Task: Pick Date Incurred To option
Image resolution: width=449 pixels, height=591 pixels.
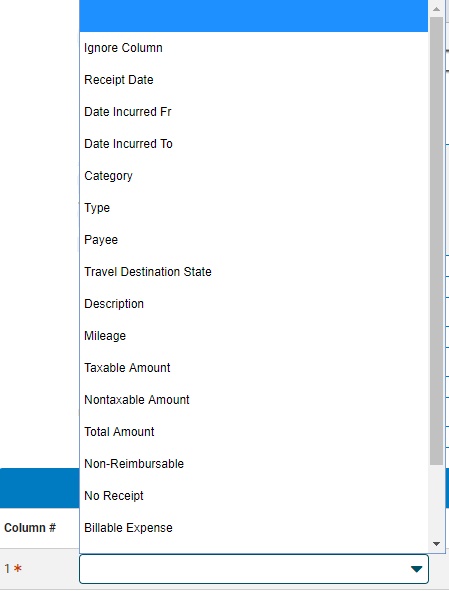Action: coord(254,144)
